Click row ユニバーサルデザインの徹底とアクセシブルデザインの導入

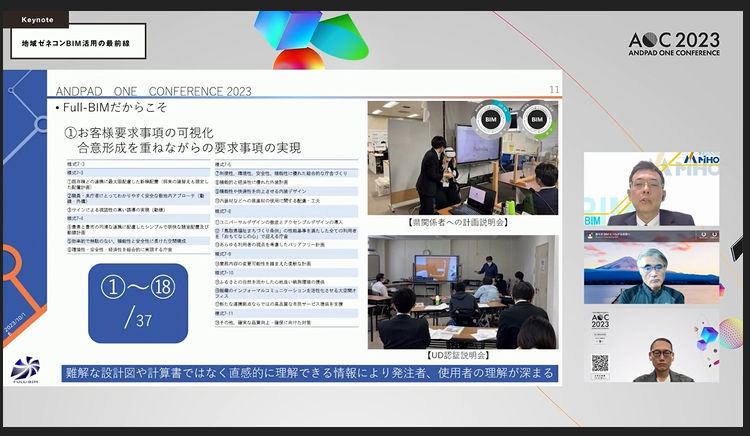pyautogui.click(x=286, y=222)
